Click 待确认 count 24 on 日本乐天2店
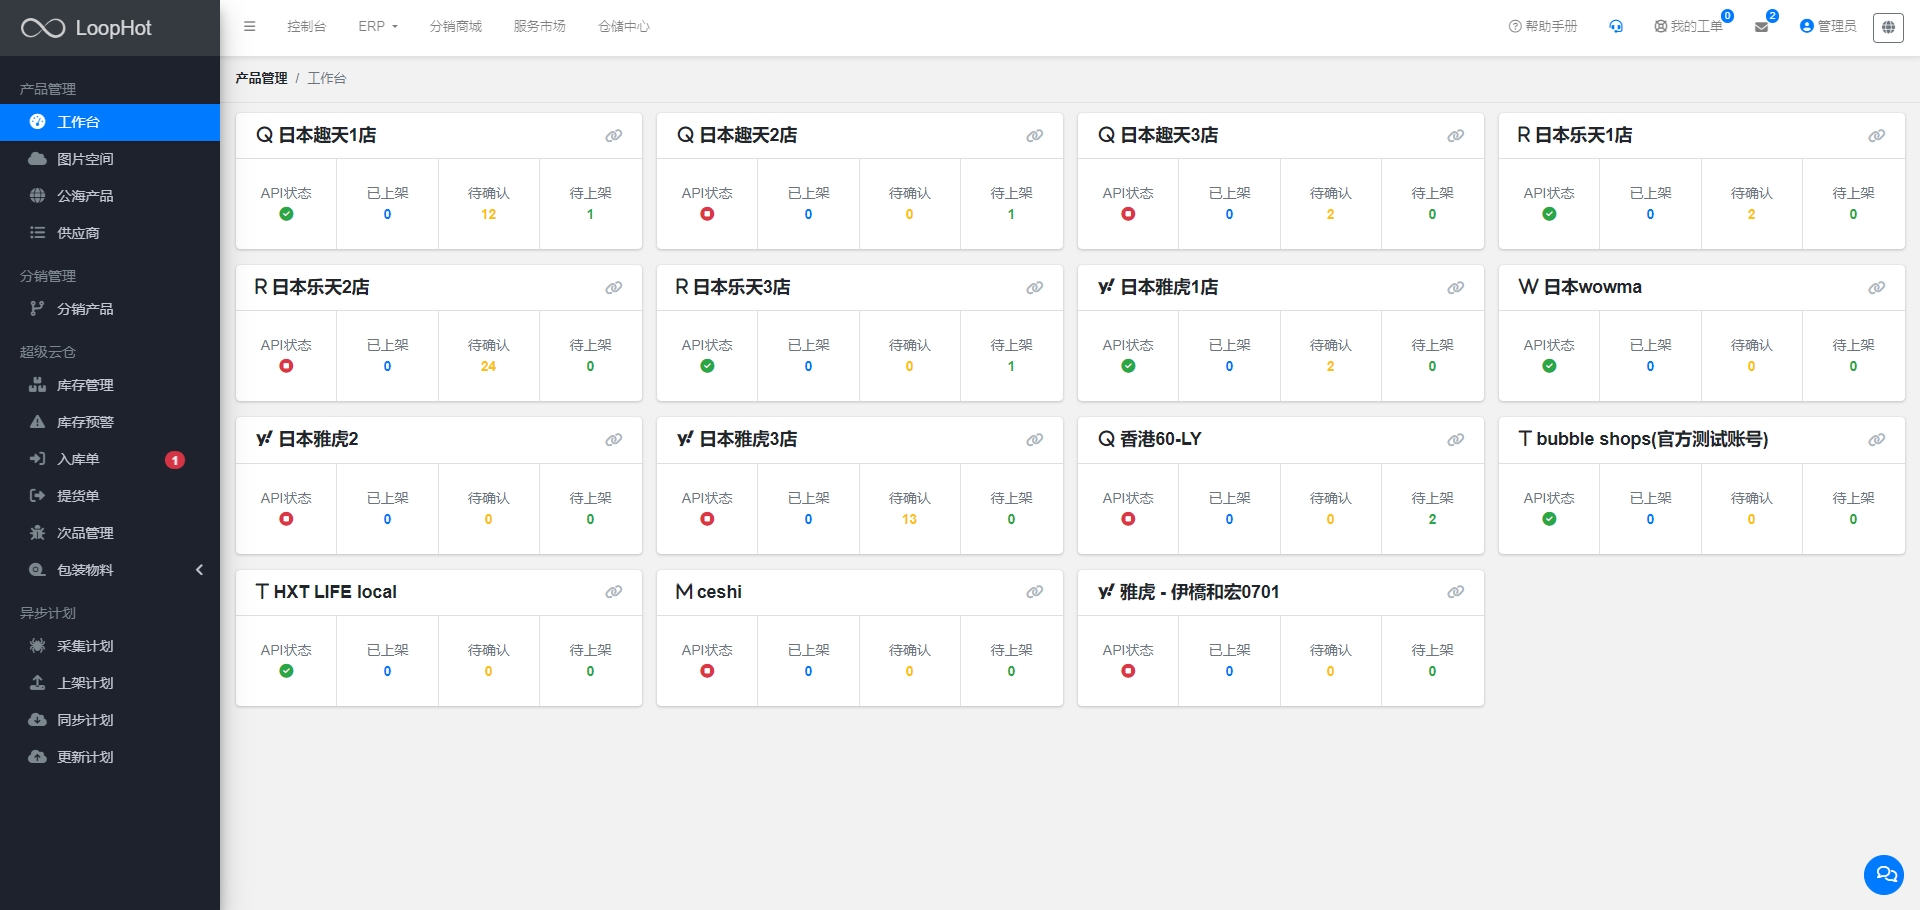 click(x=488, y=367)
